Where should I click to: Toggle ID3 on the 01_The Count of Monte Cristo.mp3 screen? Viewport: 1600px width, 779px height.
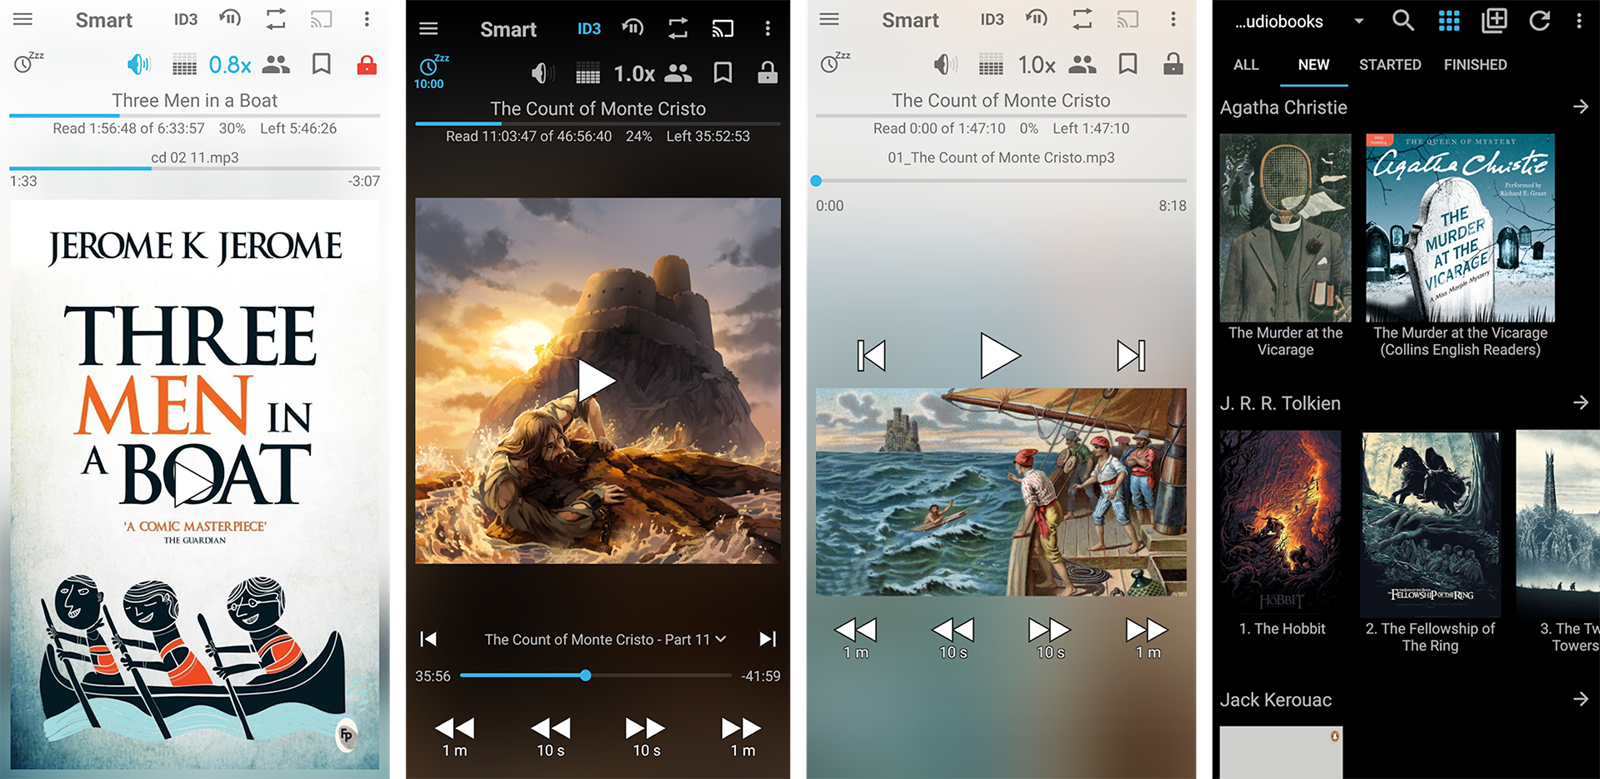click(x=992, y=20)
